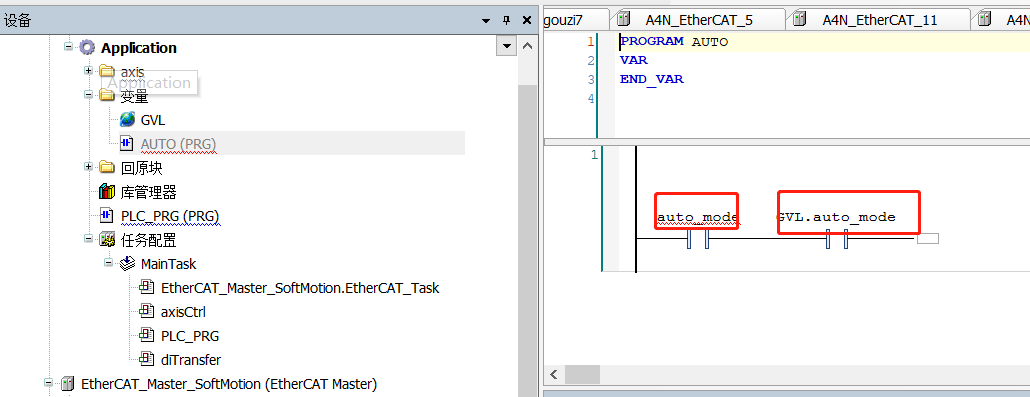Open 库管理器 in the tree
The image size is (1030, 397).
pos(148,192)
